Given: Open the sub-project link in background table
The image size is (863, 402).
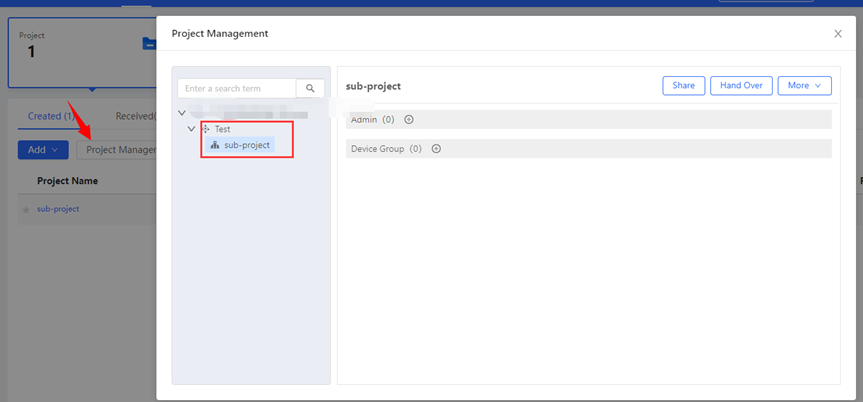Looking at the screenshot, I should click(58, 209).
